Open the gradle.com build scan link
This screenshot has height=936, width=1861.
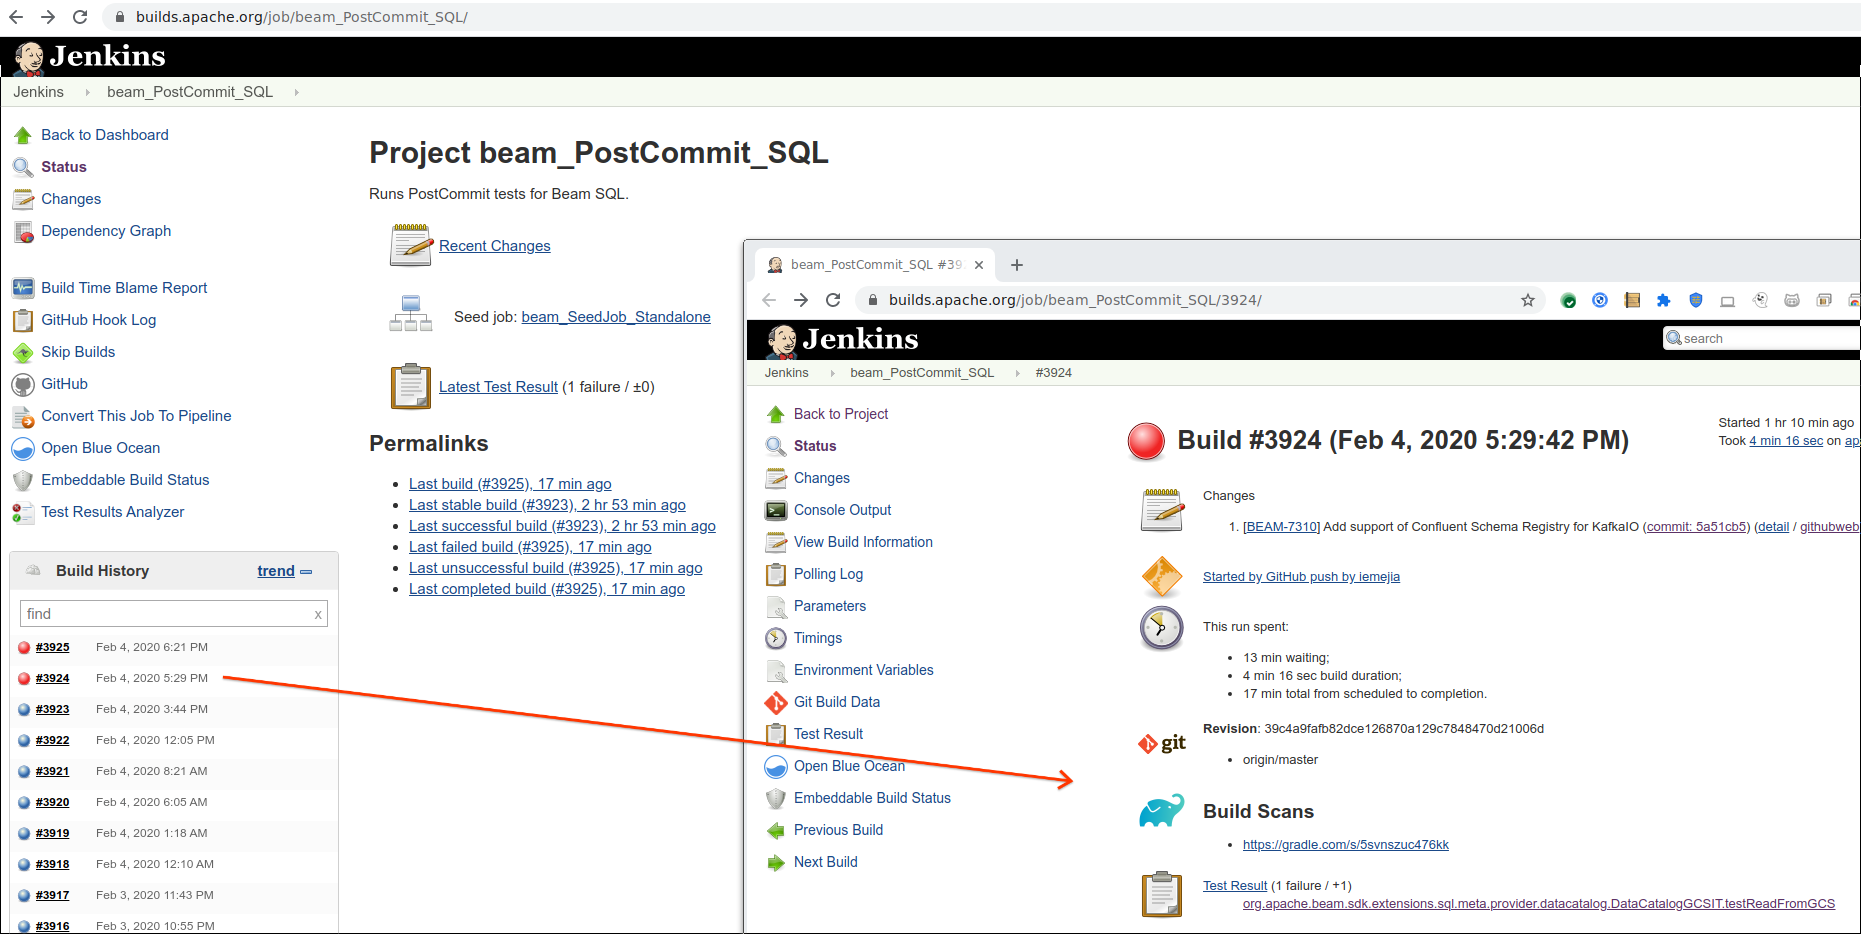click(x=1346, y=845)
